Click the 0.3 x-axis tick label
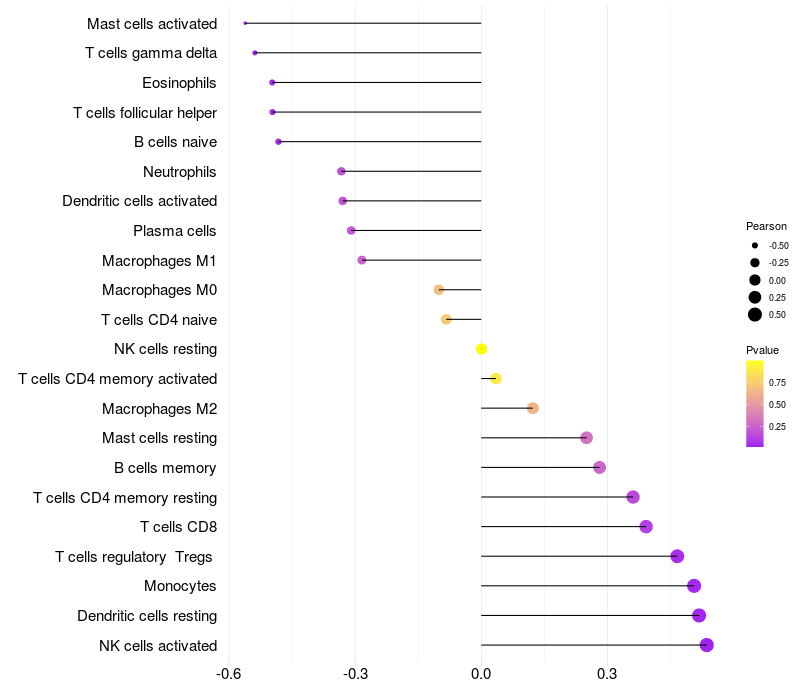Image resolution: width=800 pixels, height=700 pixels. pyautogui.click(x=607, y=674)
